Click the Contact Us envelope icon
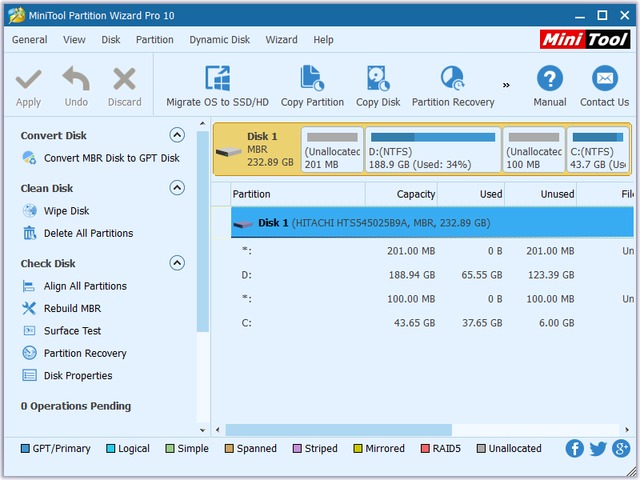Screen dimensions: 640x480 tap(604, 80)
